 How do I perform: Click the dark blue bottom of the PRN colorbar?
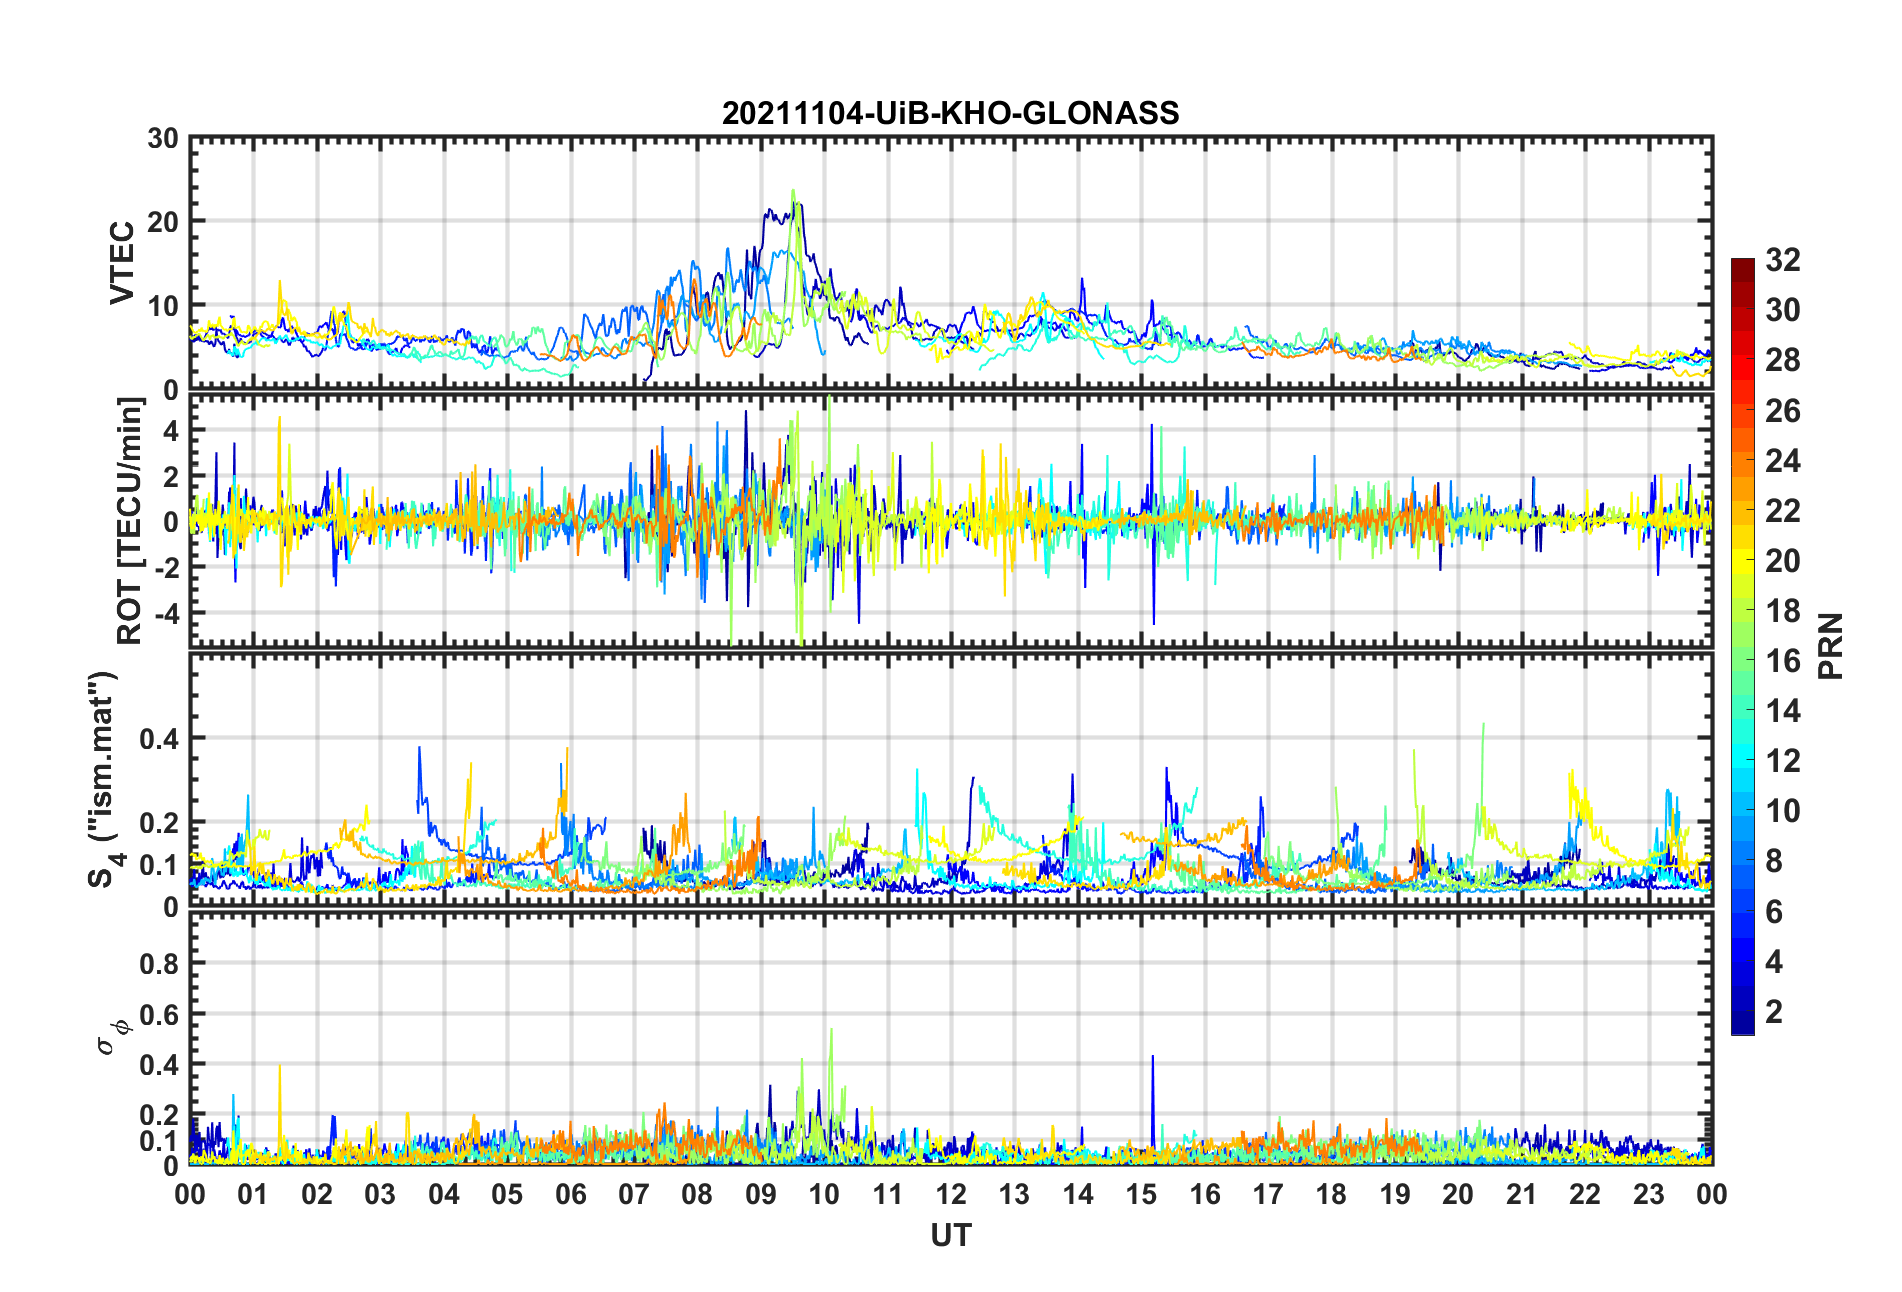tap(1742, 1024)
